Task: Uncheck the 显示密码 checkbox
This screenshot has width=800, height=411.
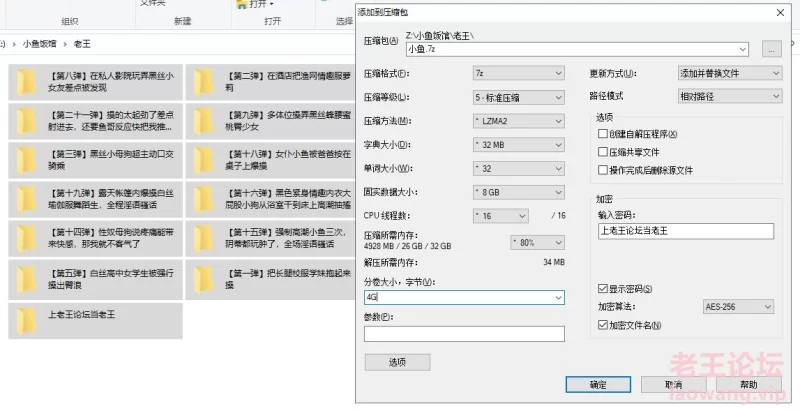Action: pos(602,289)
